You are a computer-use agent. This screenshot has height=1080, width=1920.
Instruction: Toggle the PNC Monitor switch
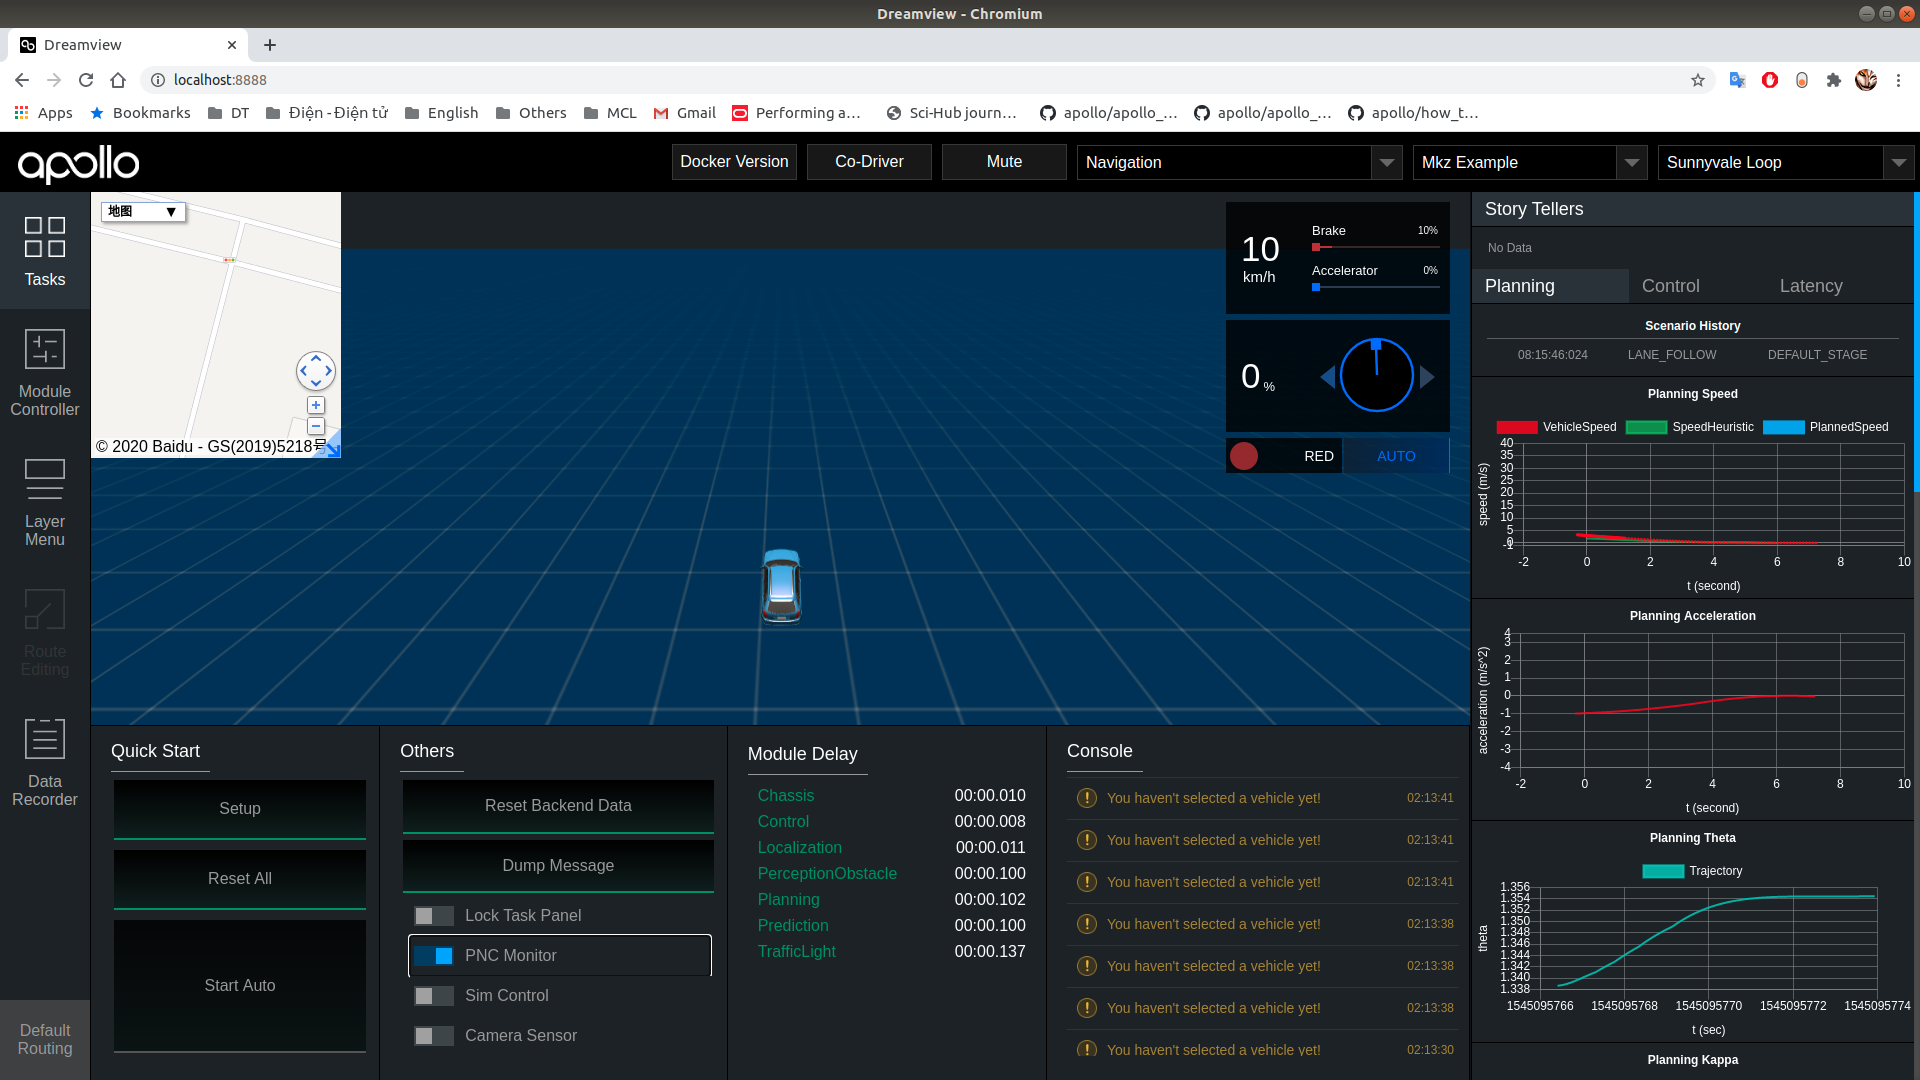[x=434, y=956]
